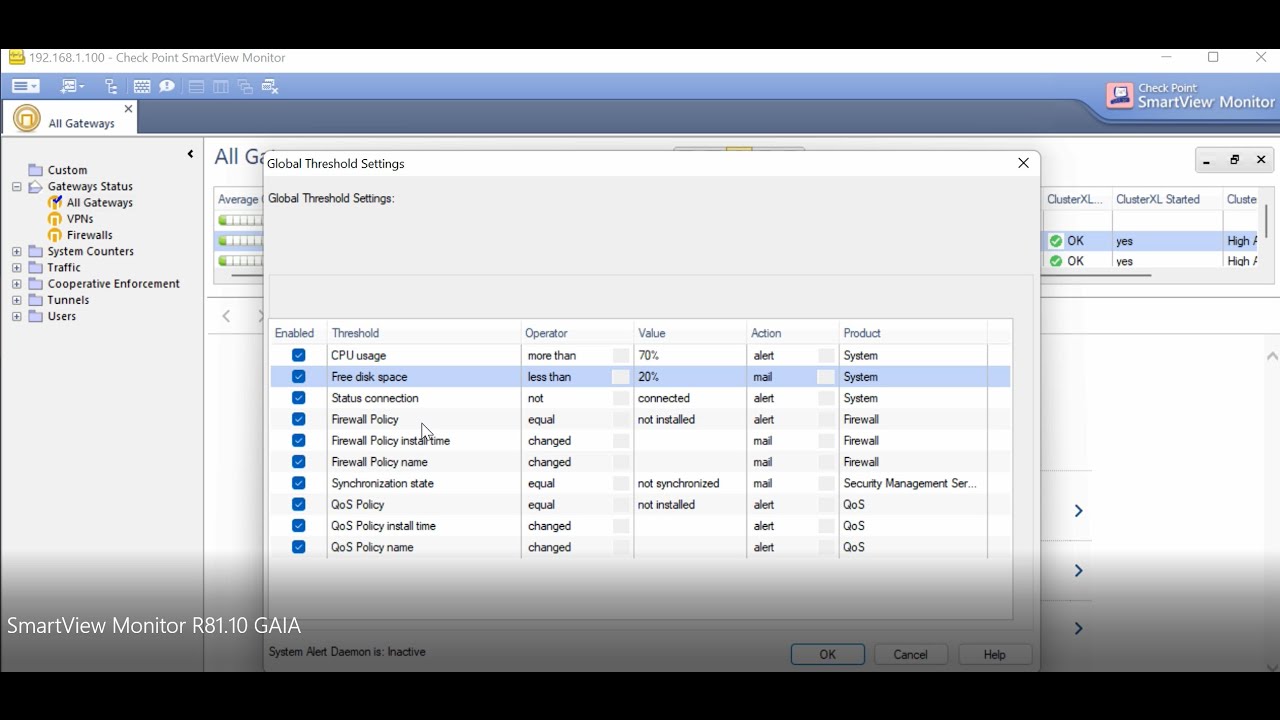Open action dropdown for Free disk space
Screen dimensions: 1280x720
[x=826, y=377]
